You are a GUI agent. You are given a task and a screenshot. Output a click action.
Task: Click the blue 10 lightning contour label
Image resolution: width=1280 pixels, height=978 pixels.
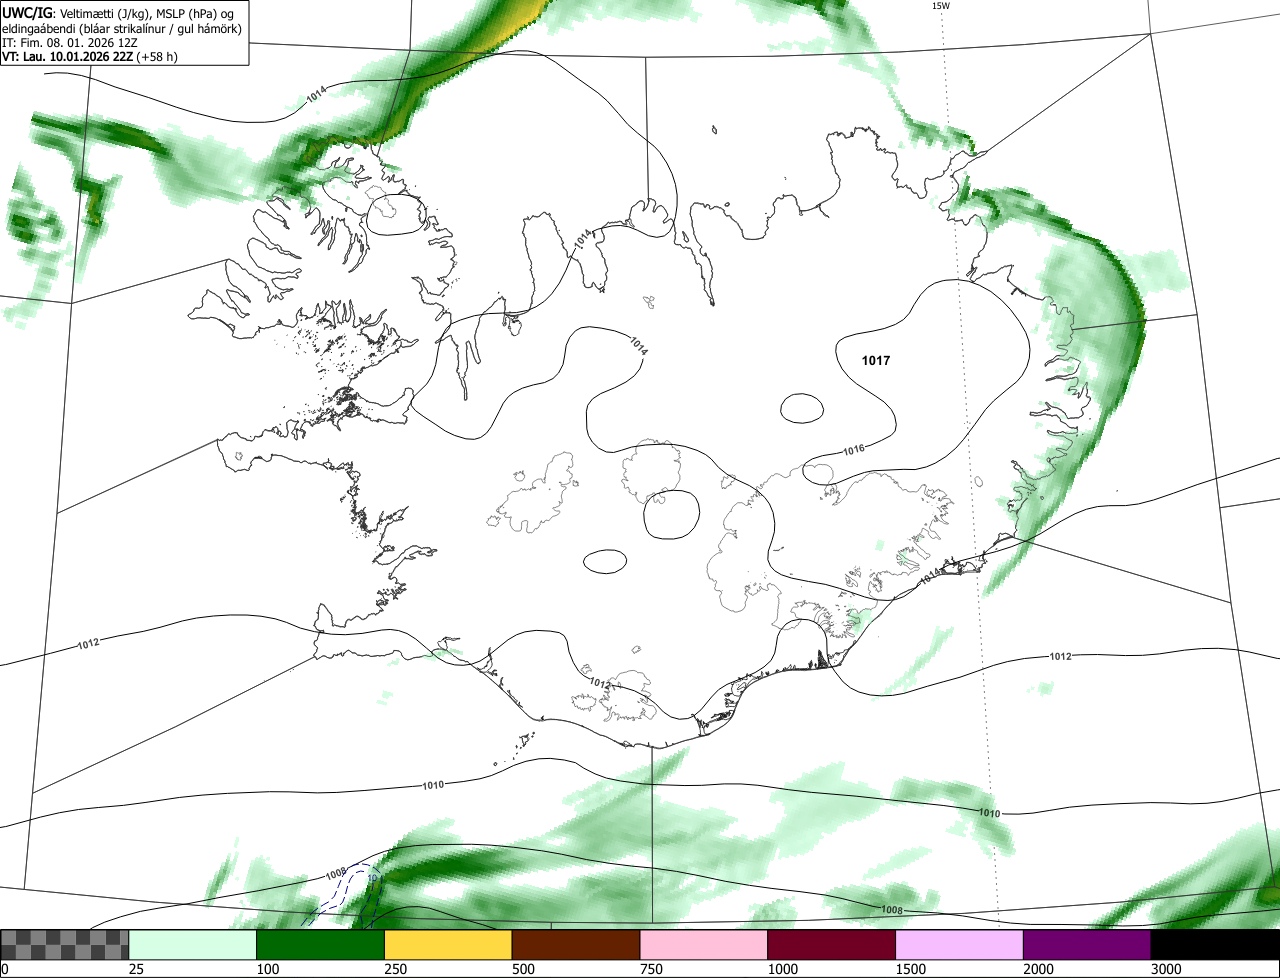373,878
